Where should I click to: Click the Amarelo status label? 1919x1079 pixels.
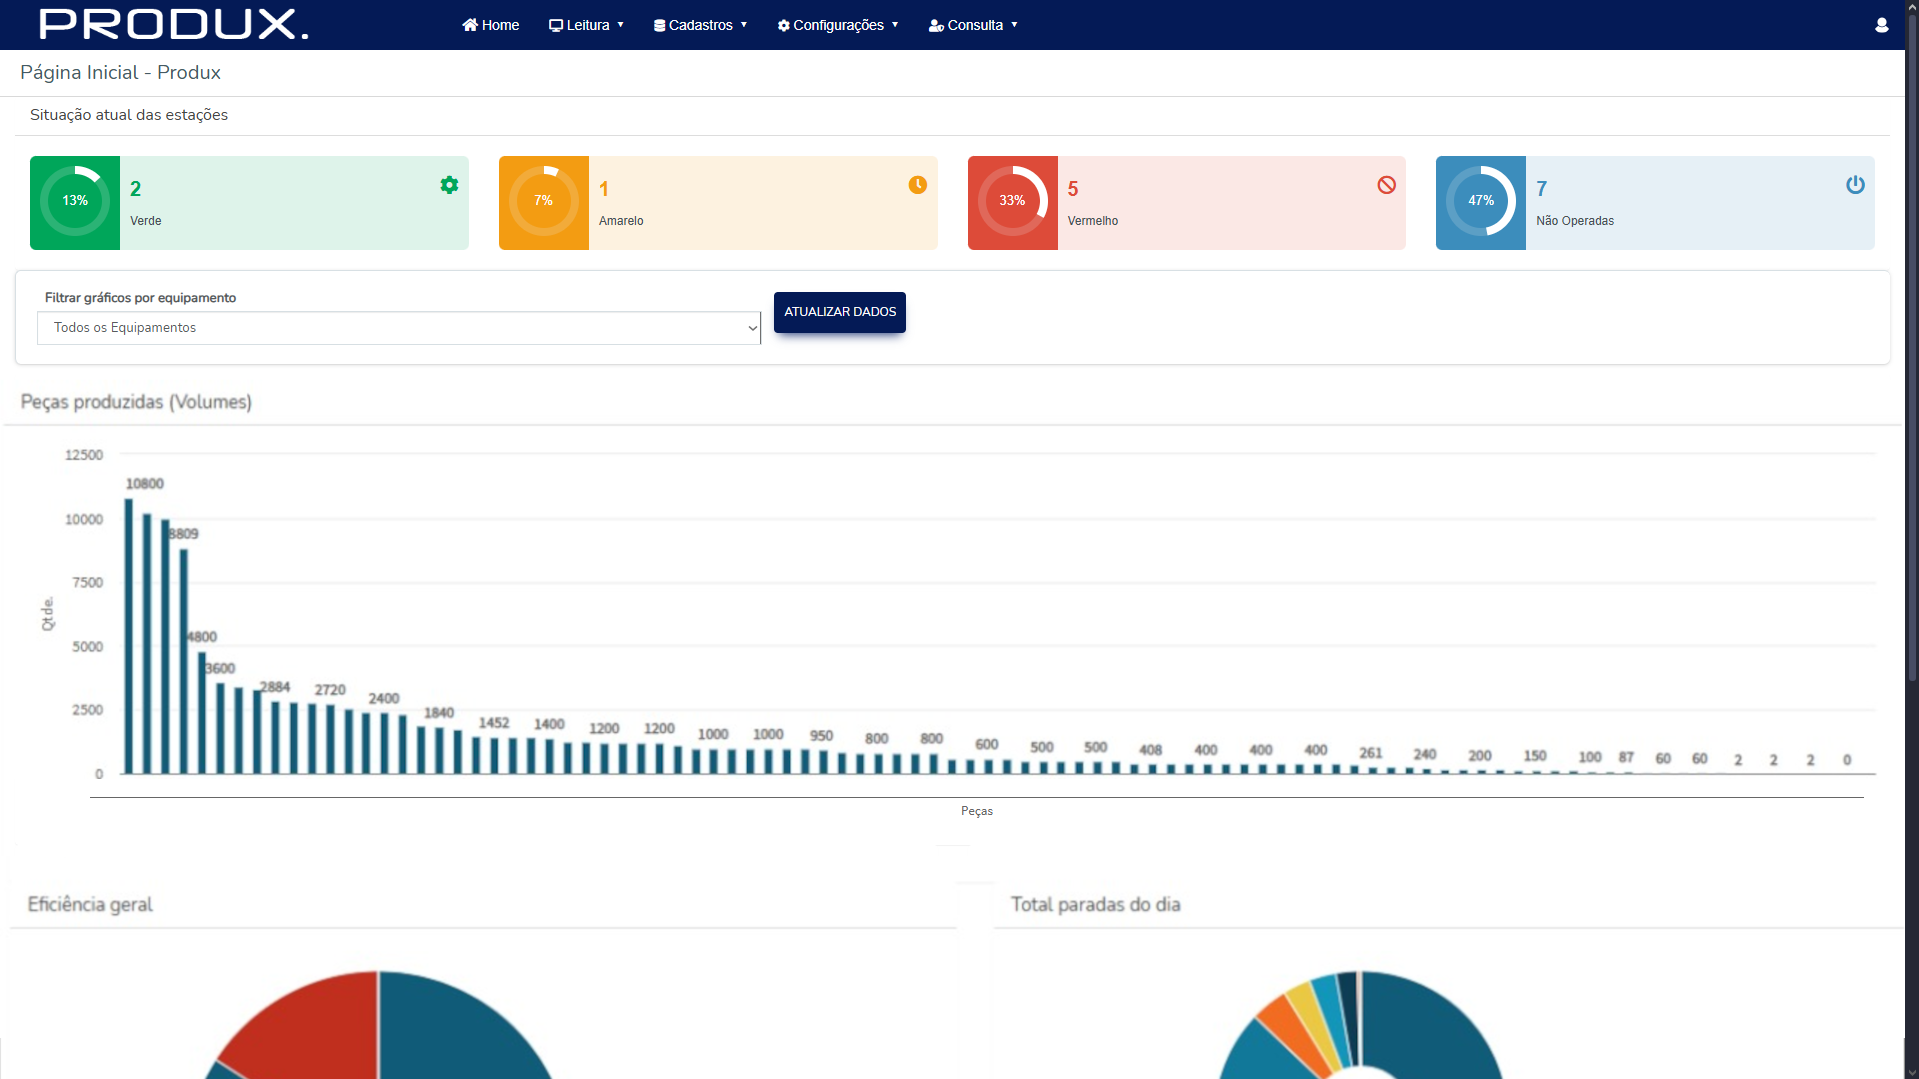[621, 221]
